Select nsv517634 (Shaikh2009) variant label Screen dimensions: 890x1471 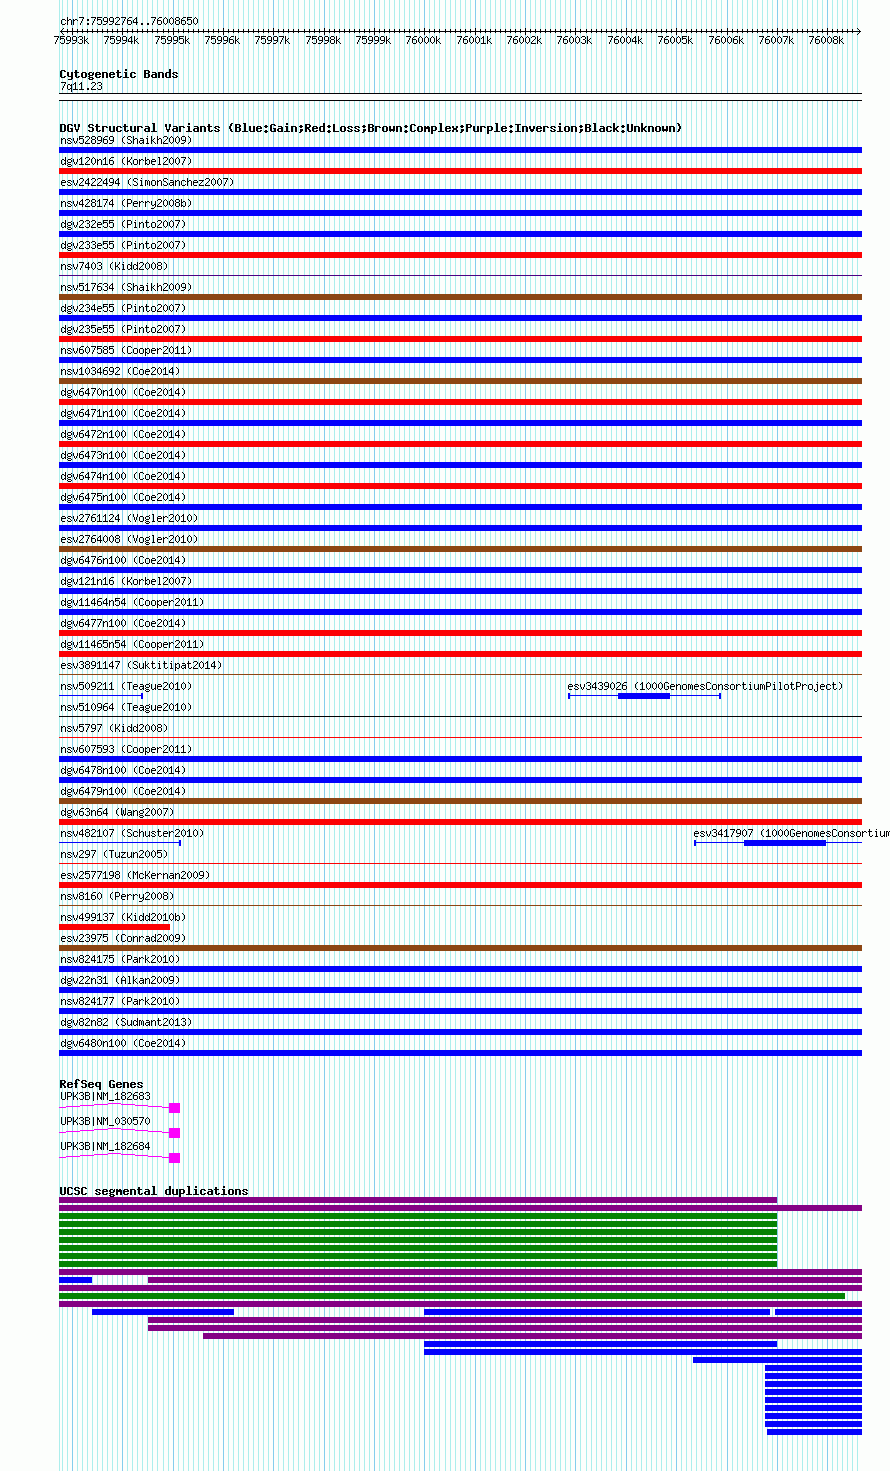(x=126, y=287)
